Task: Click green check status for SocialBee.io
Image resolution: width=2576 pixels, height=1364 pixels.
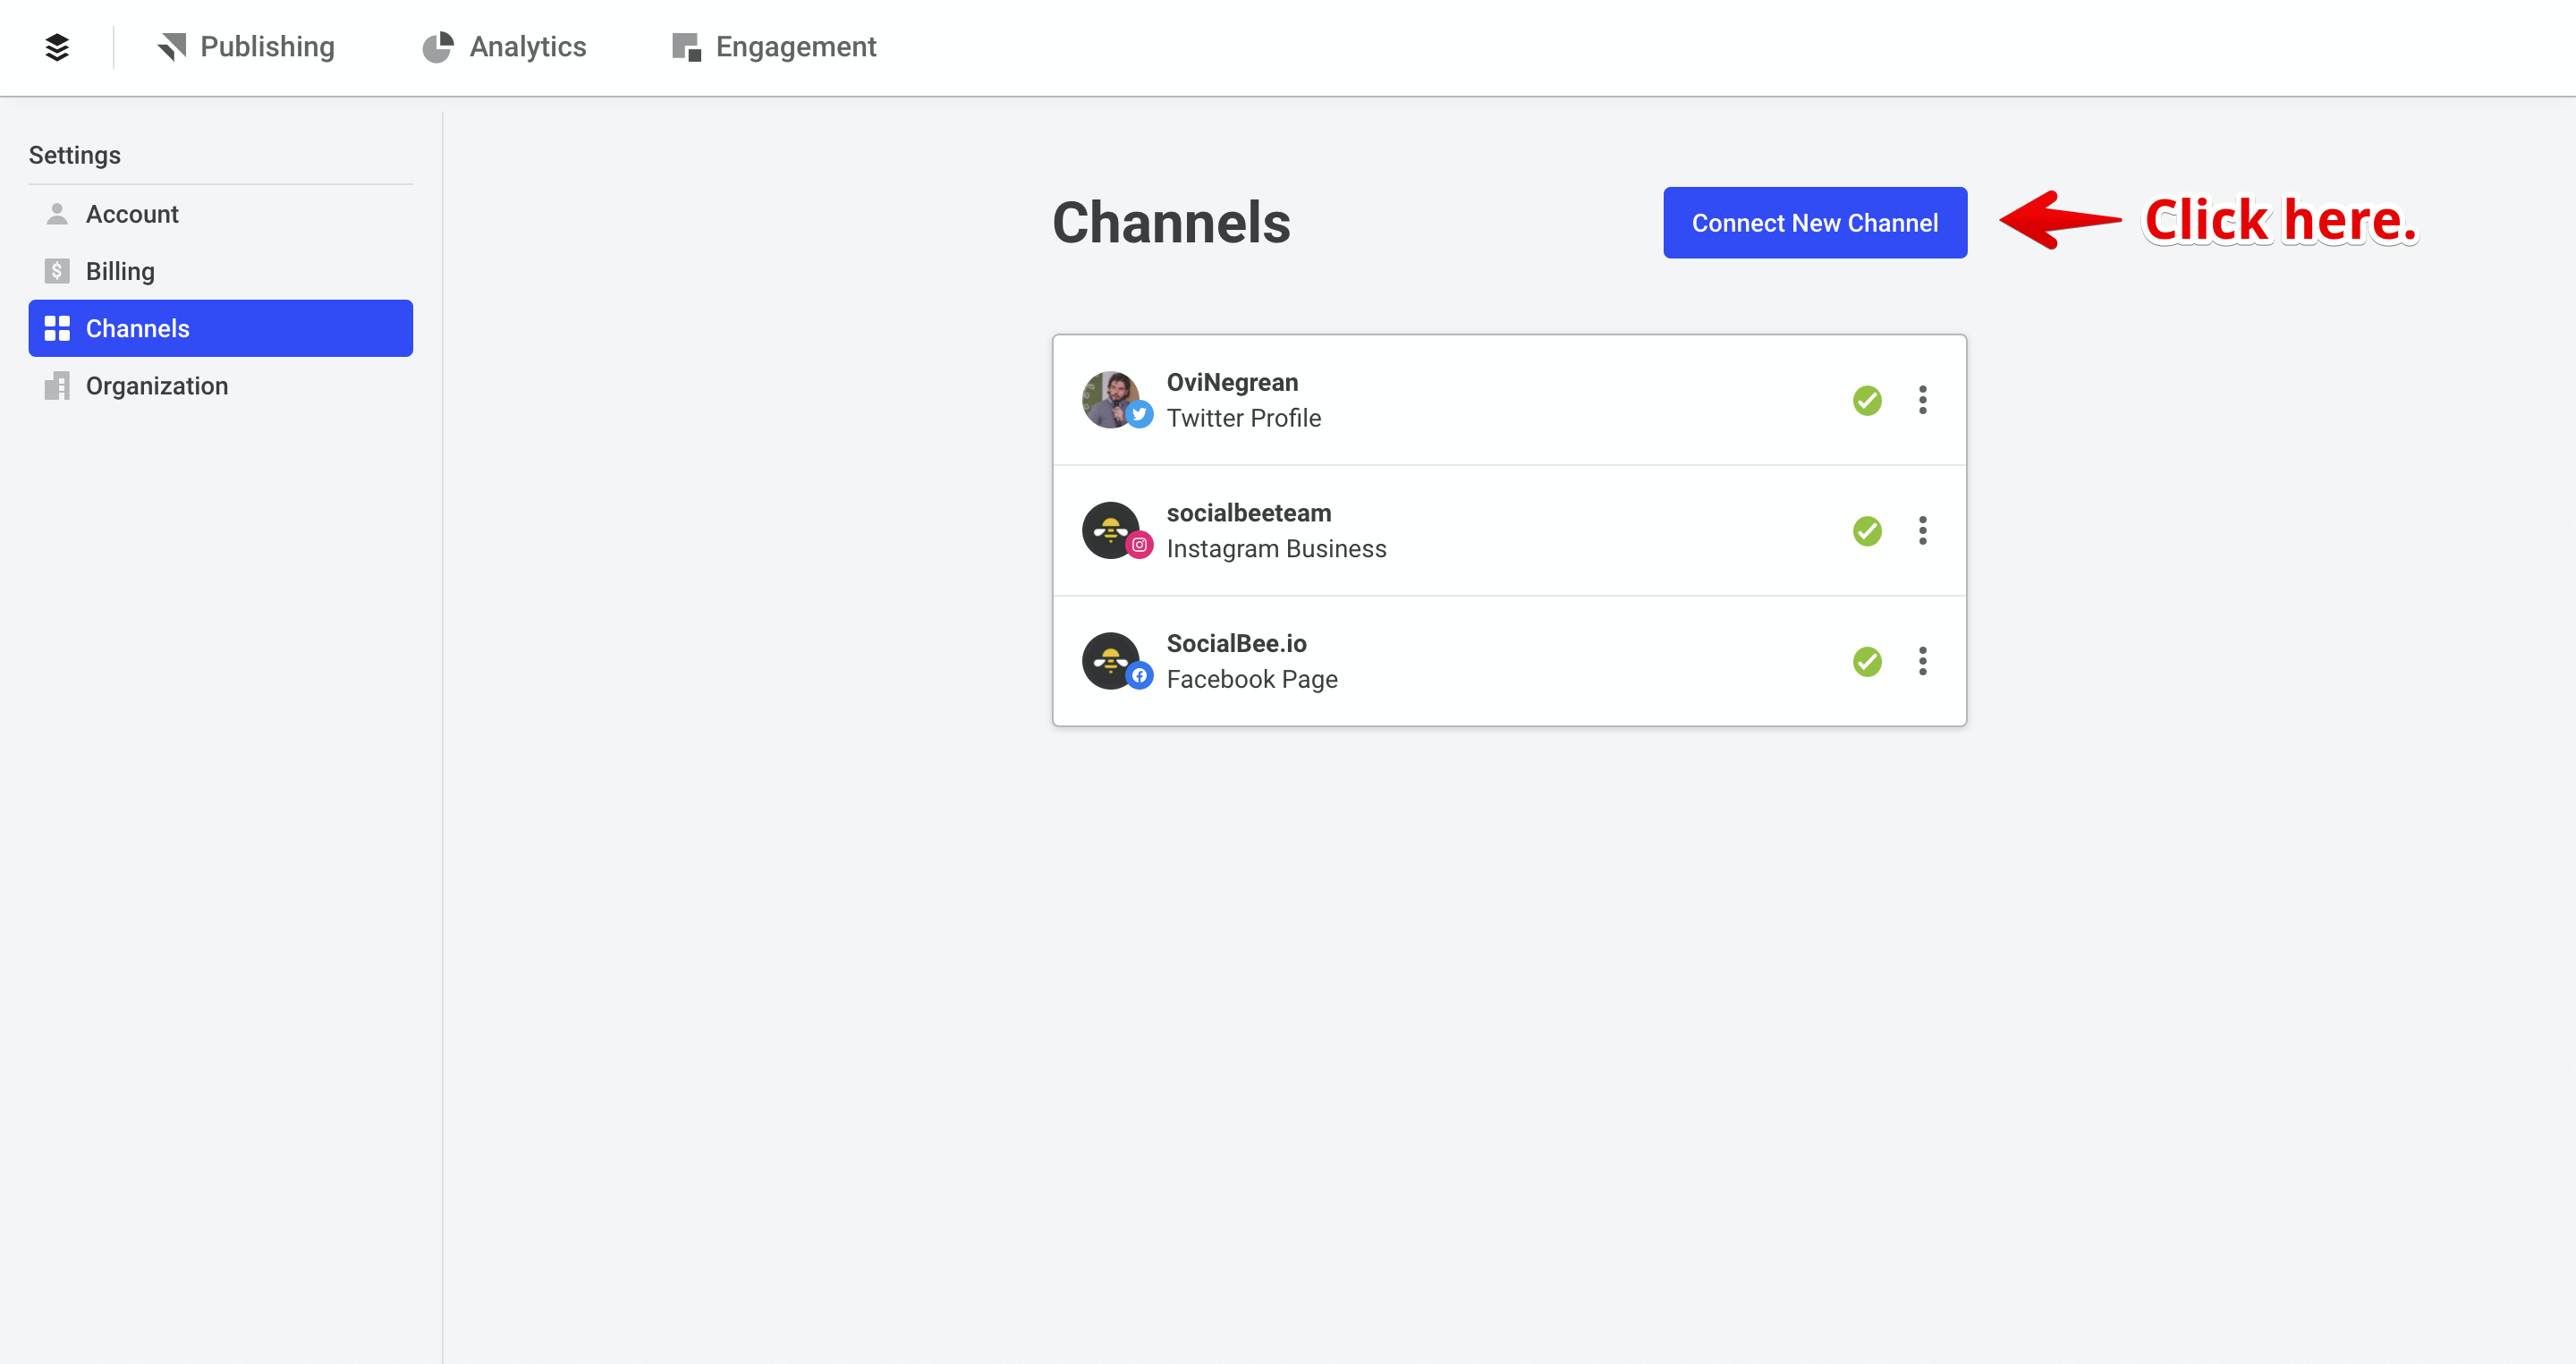Action: 1867,661
